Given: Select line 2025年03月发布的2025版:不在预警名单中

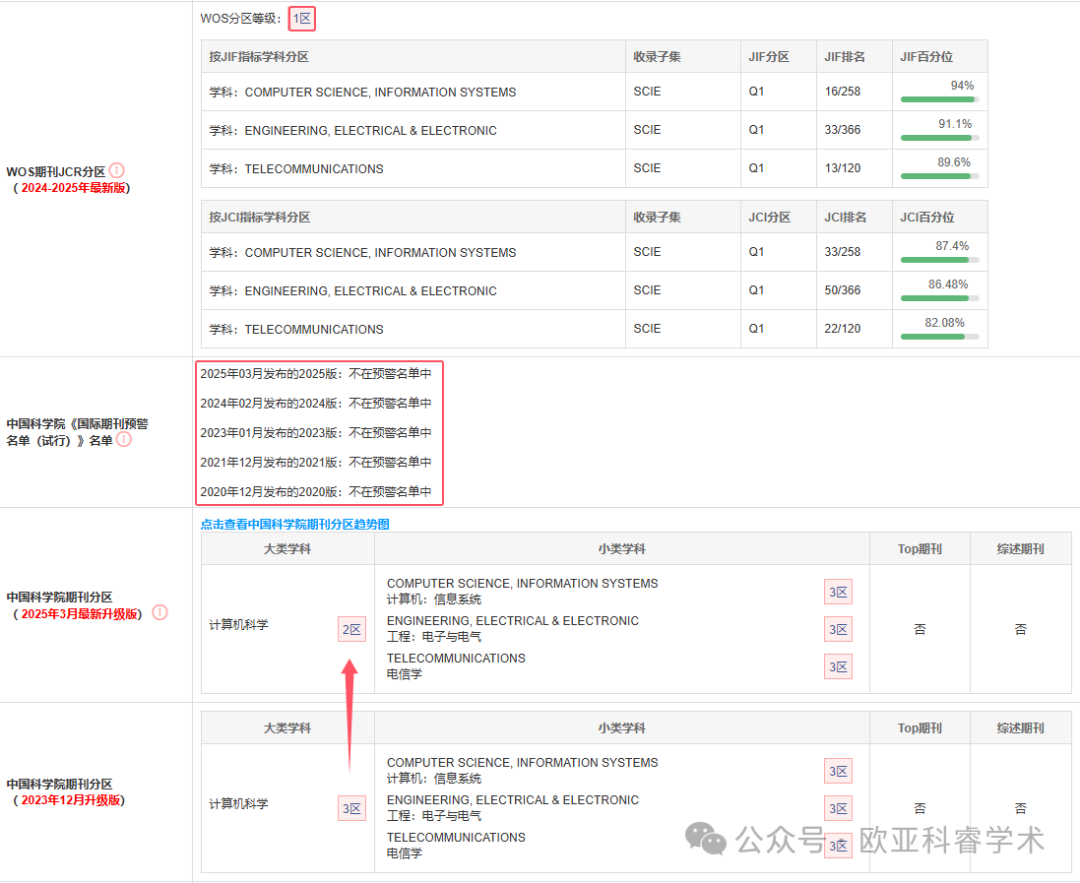Looking at the screenshot, I should 315,373.
